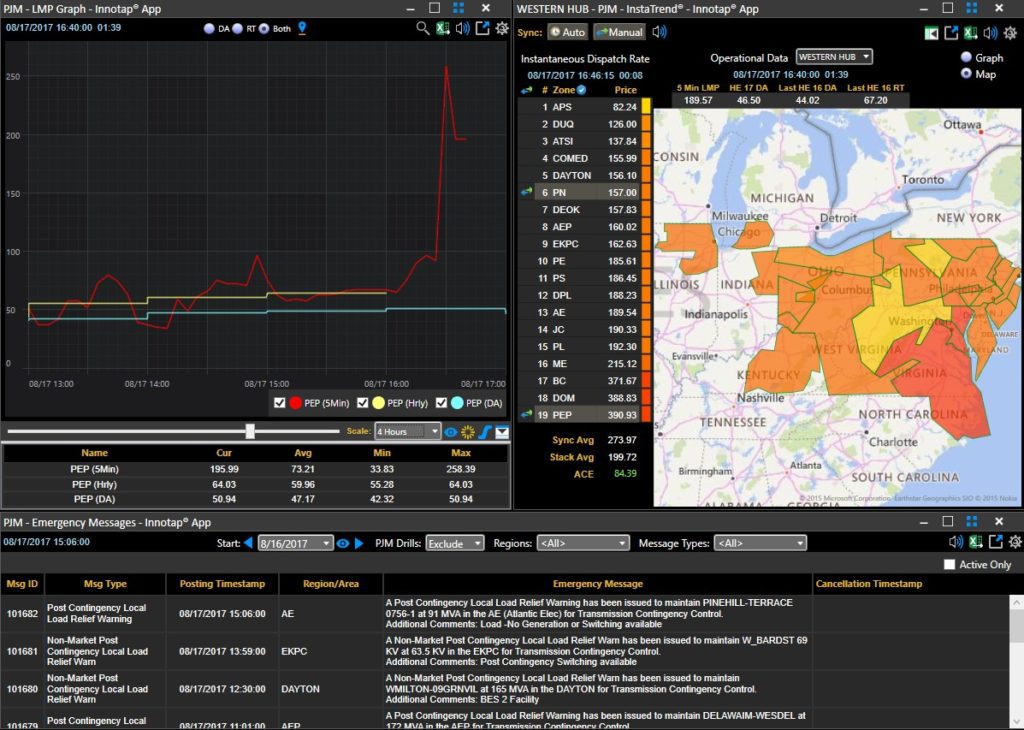Open the search magnifier in LMP Graph
Screen dimensions: 1024x730
423,28
